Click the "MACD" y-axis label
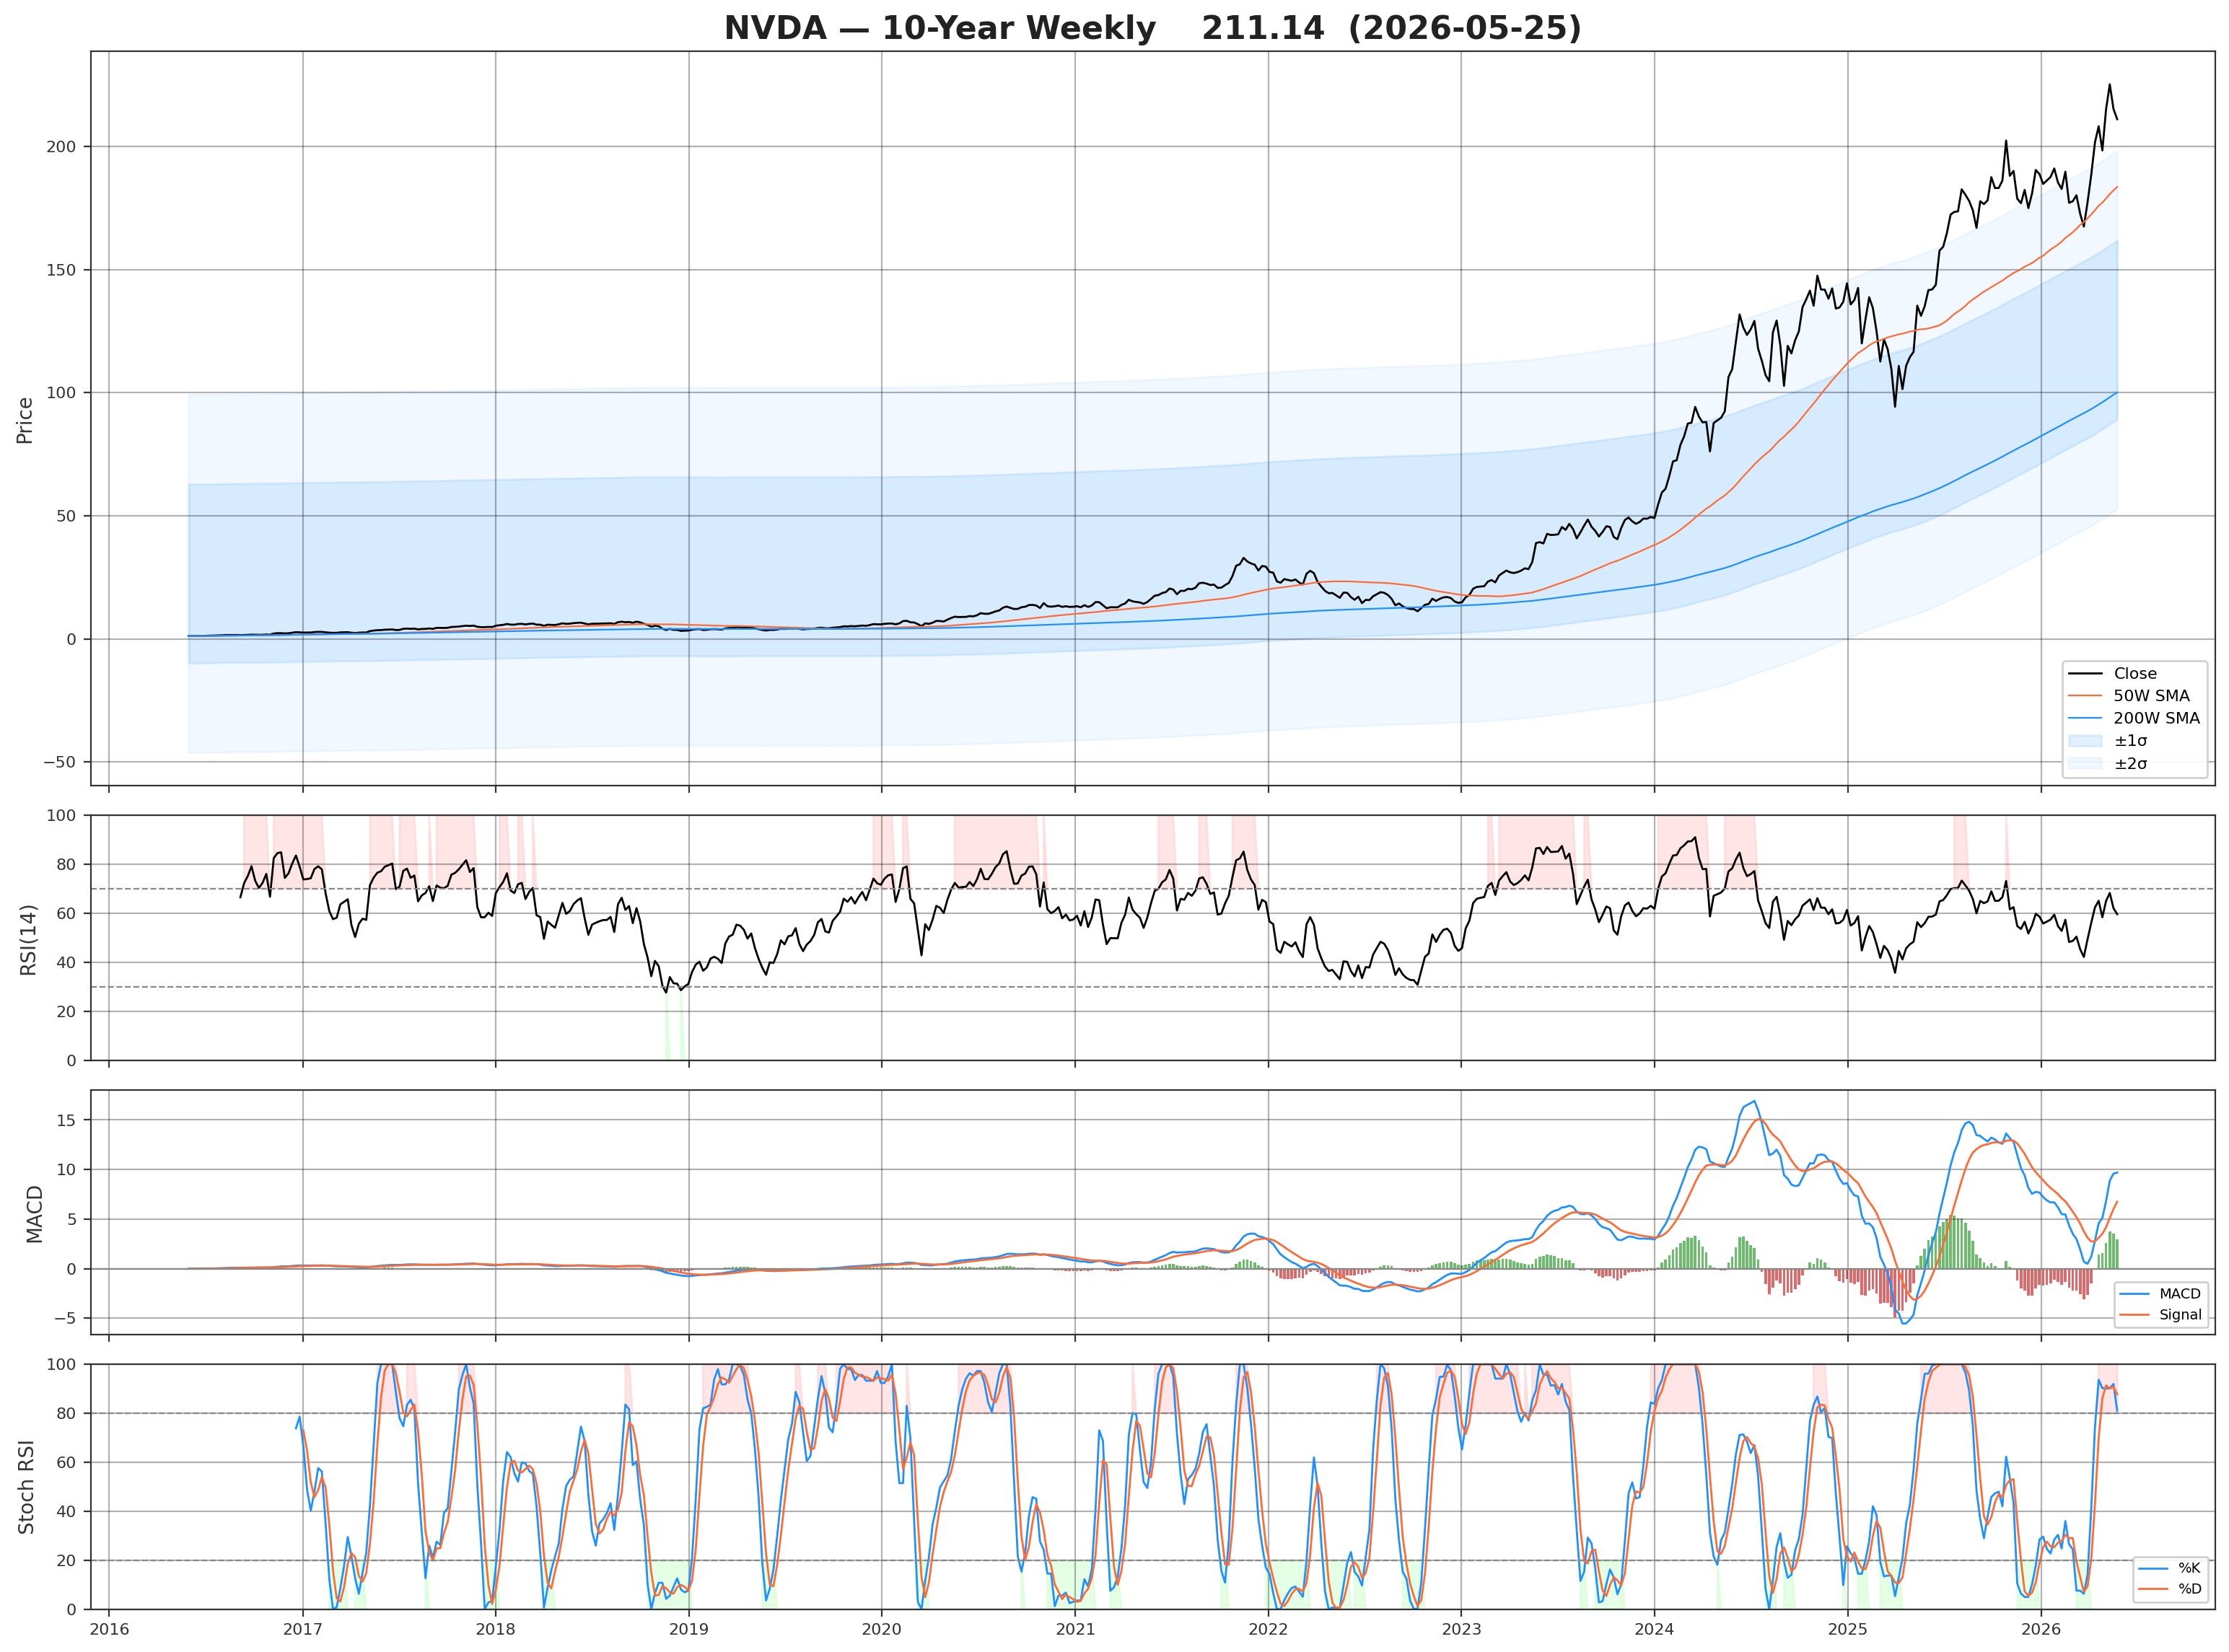Image resolution: width=2229 pixels, height=1652 pixels. [x=35, y=1214]
